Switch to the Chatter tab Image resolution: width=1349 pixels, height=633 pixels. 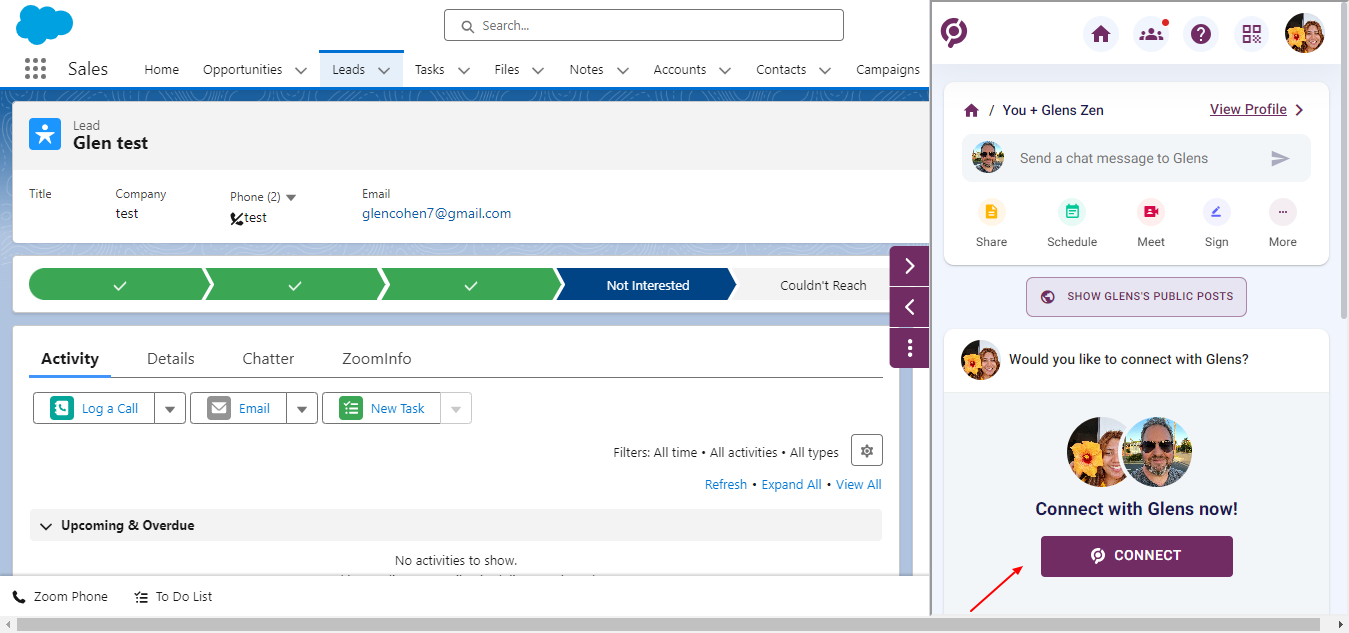268,358
